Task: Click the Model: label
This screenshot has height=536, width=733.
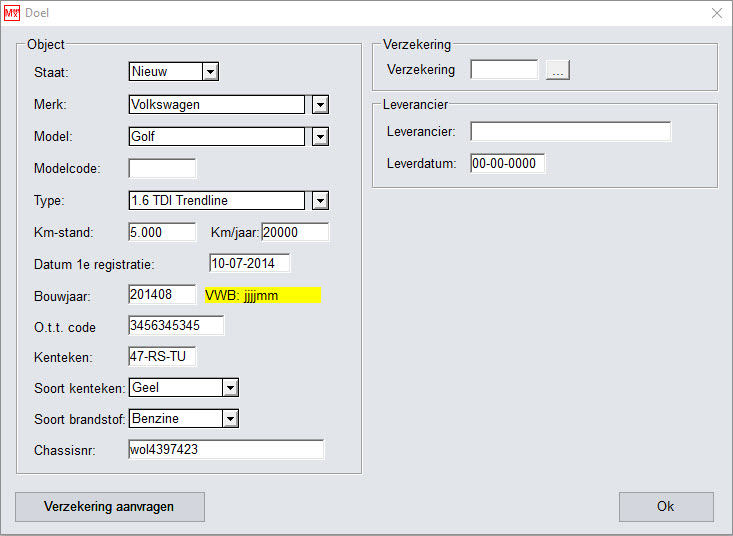Action: coord(53,136)
